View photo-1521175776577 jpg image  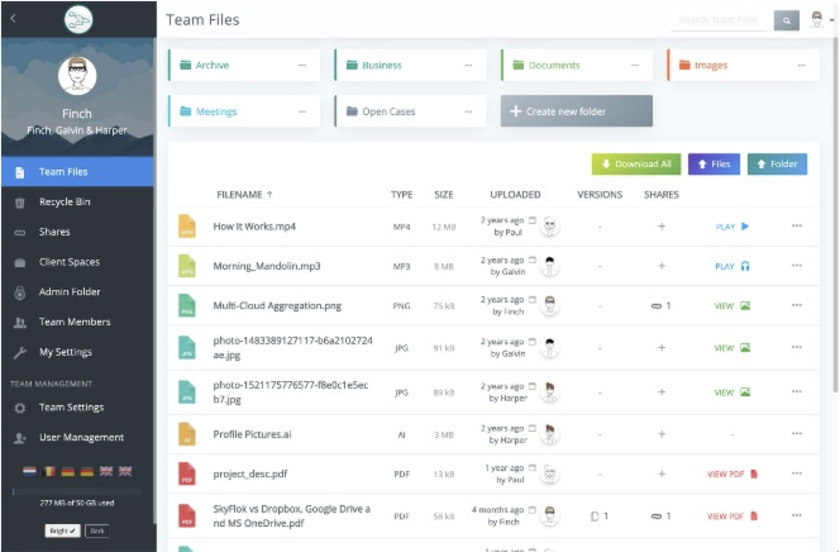[732, 392]
